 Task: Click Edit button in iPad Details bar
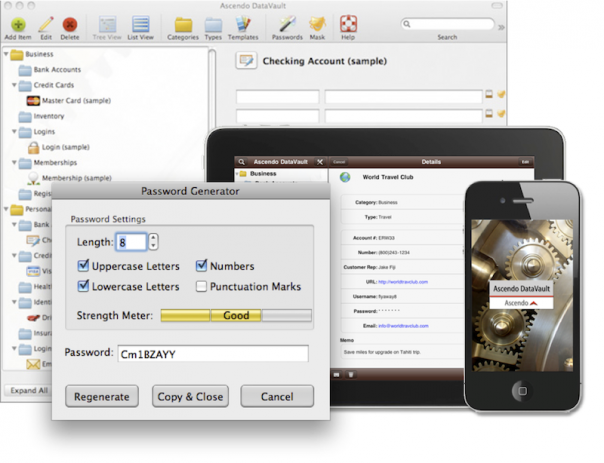pos(525,162)
